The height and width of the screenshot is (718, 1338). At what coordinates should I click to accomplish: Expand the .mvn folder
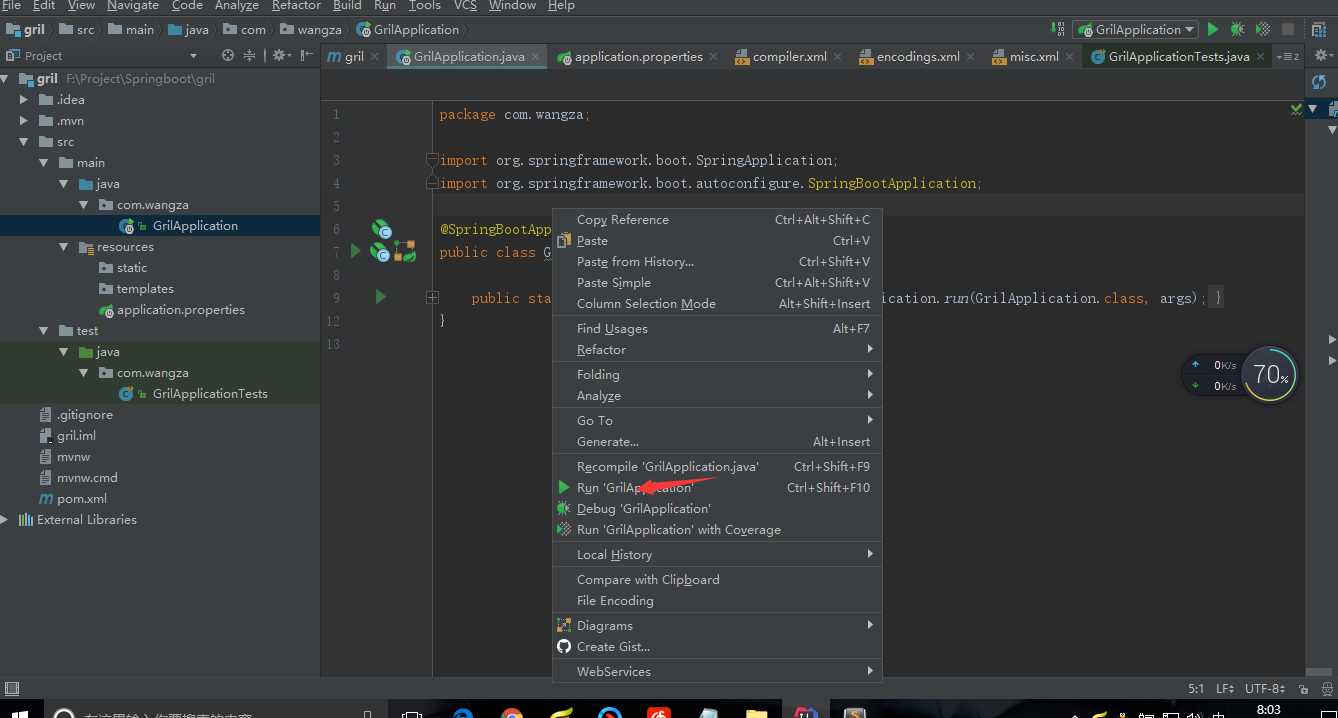(25, 120)
